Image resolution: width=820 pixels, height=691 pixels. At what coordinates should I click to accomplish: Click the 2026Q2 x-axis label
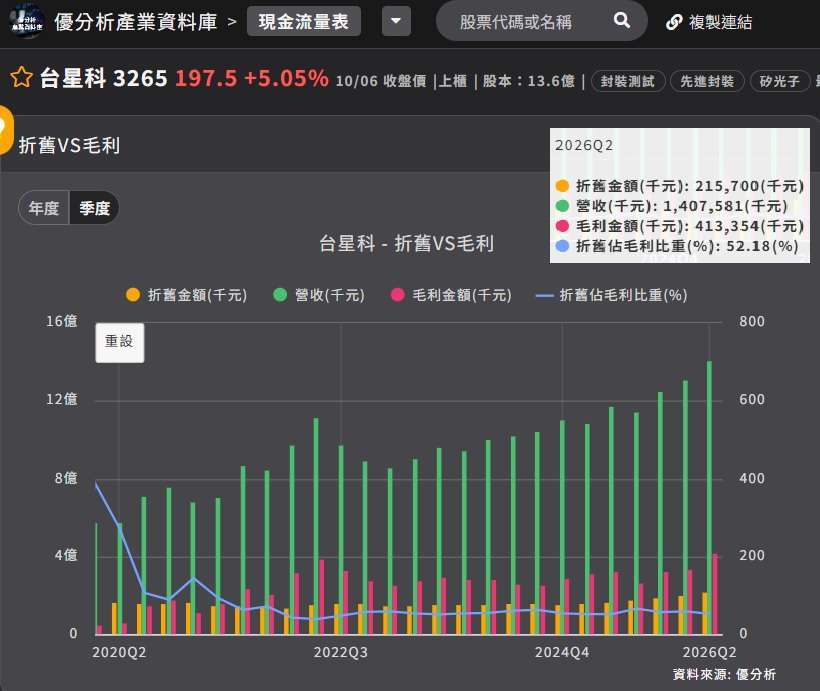(709, 652)
